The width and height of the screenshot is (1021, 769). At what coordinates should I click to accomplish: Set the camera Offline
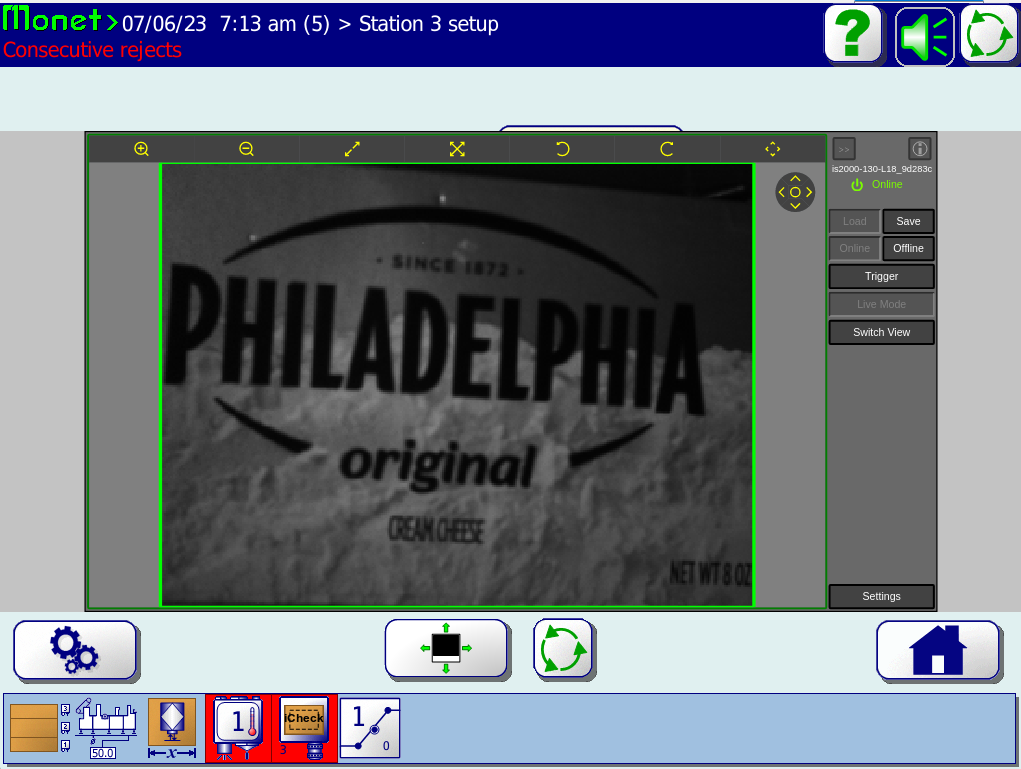[x=908, y=249]
